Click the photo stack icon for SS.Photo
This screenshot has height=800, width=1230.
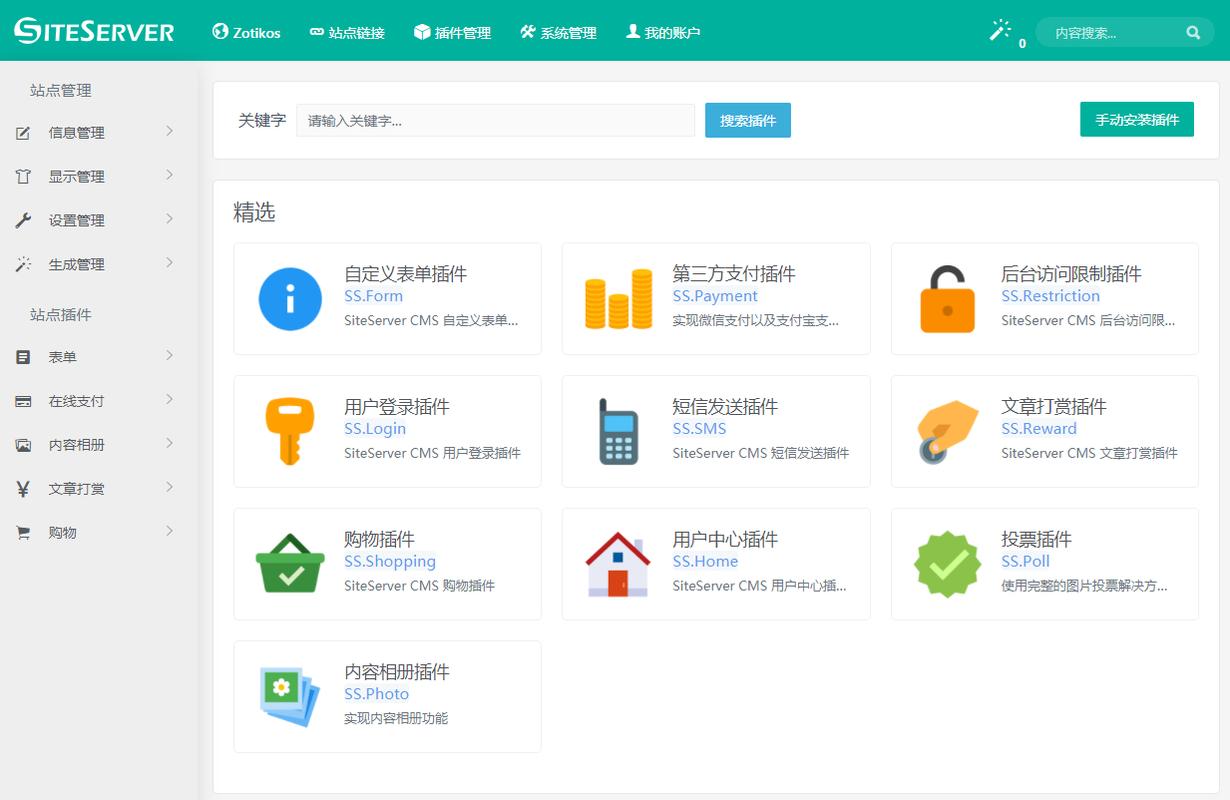click(289, 697)
